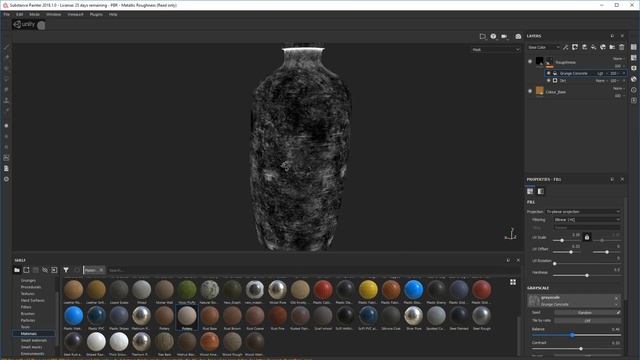Open the Plugins menu
Image resolution: width=640 pixels, height=360 pixels.
96,14
